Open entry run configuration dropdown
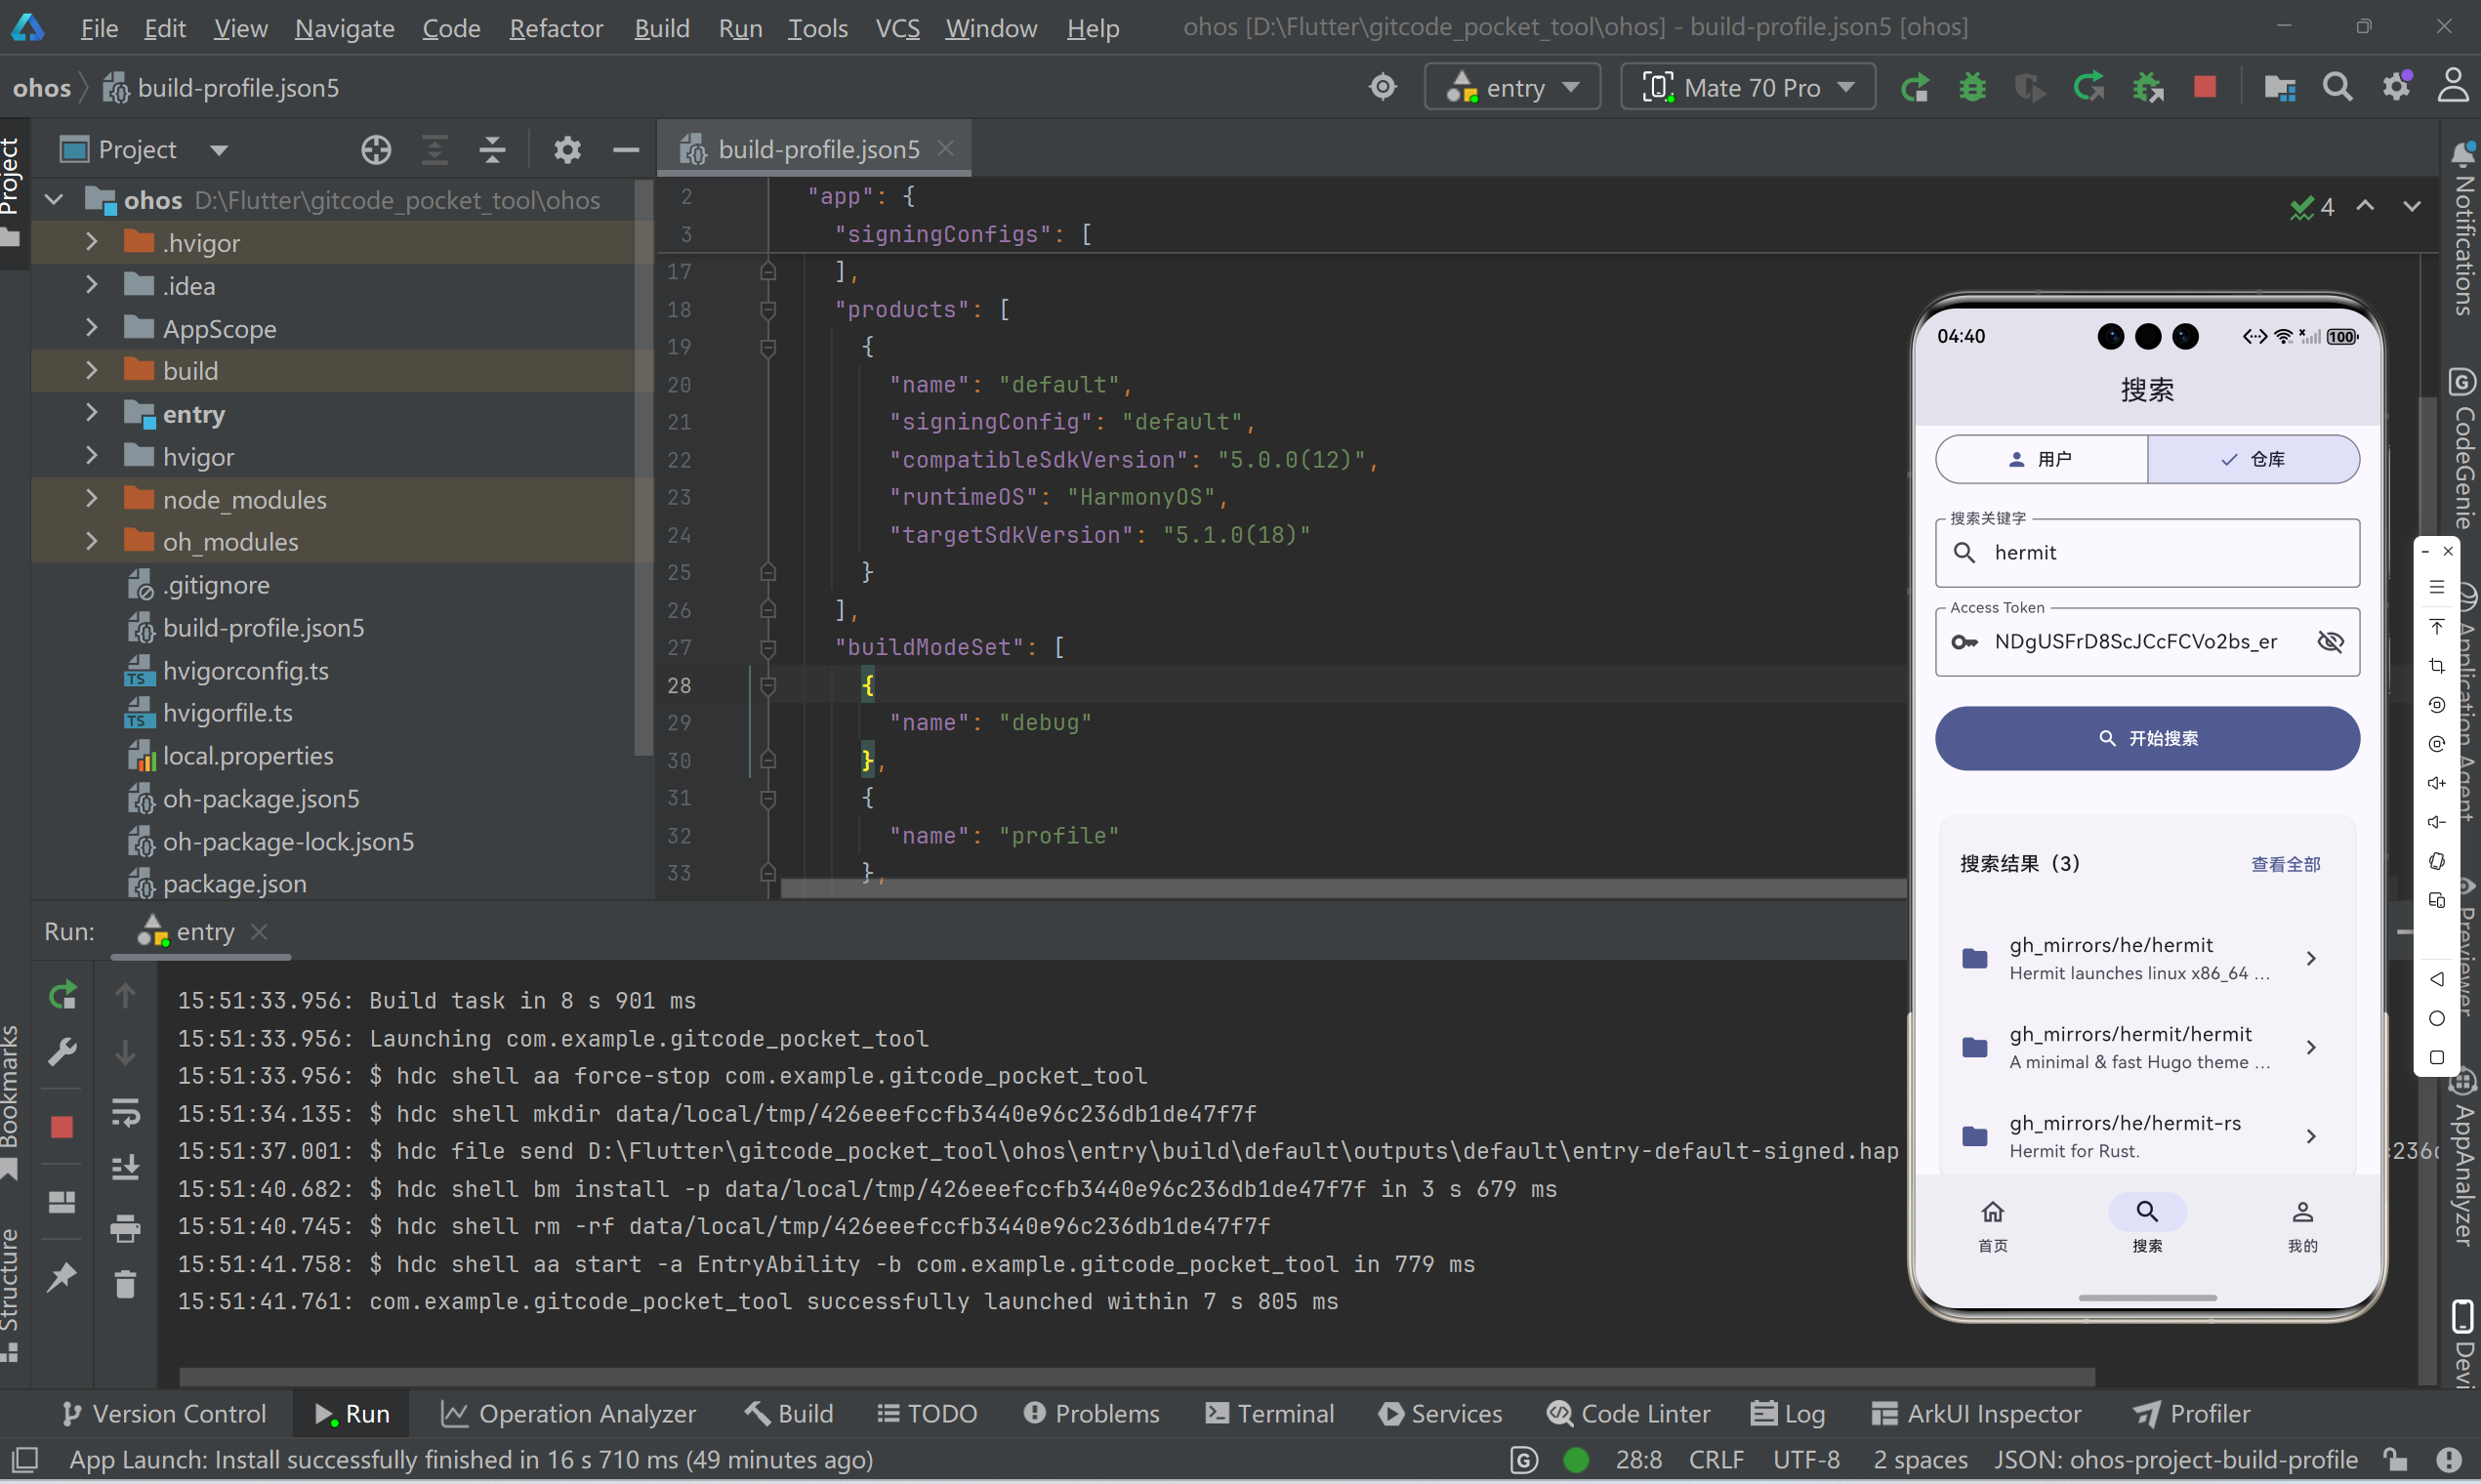The image size is (2481, 1484). [x=1511, y=87]
